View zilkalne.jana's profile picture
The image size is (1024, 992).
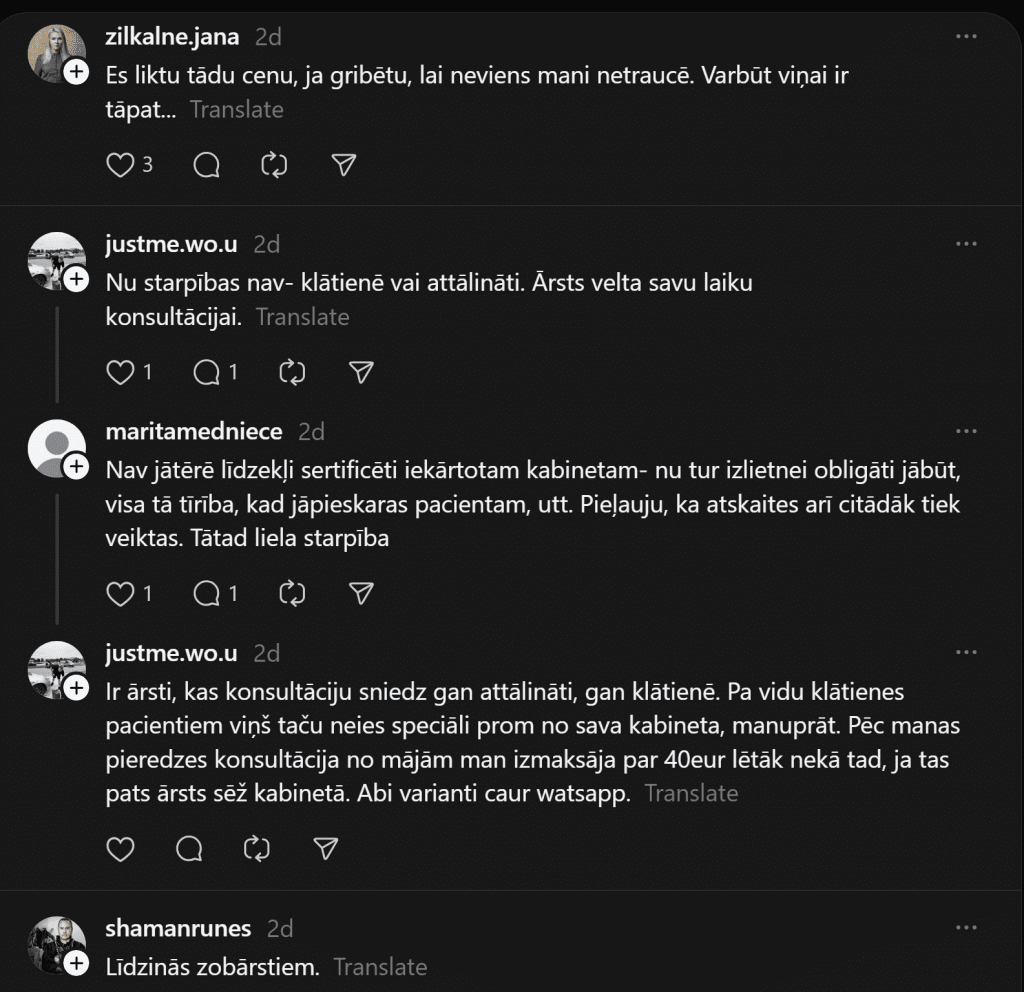[x=56, y=52]
